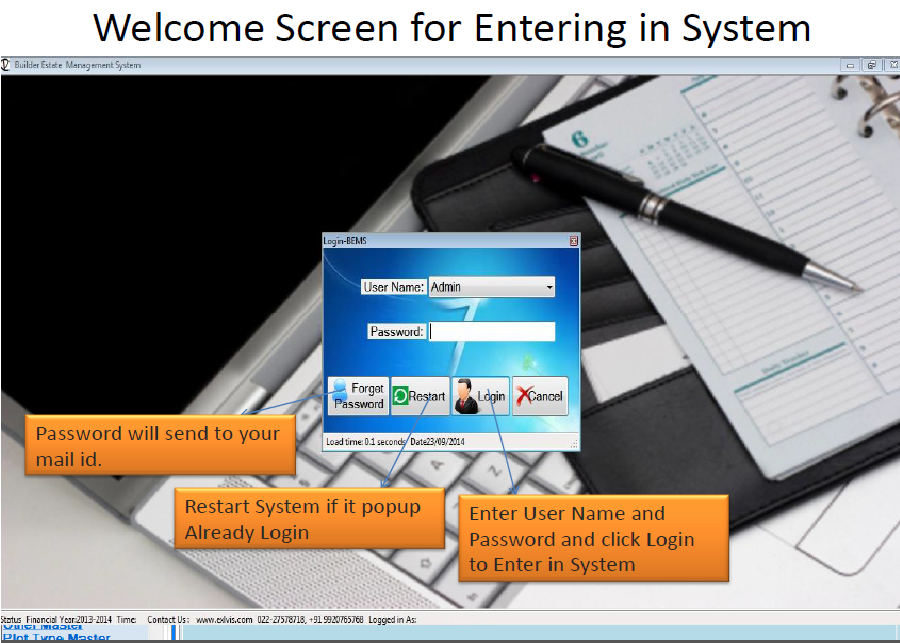Click the Login button
Screen dimensions: 900x643
(x=481, y=396)
